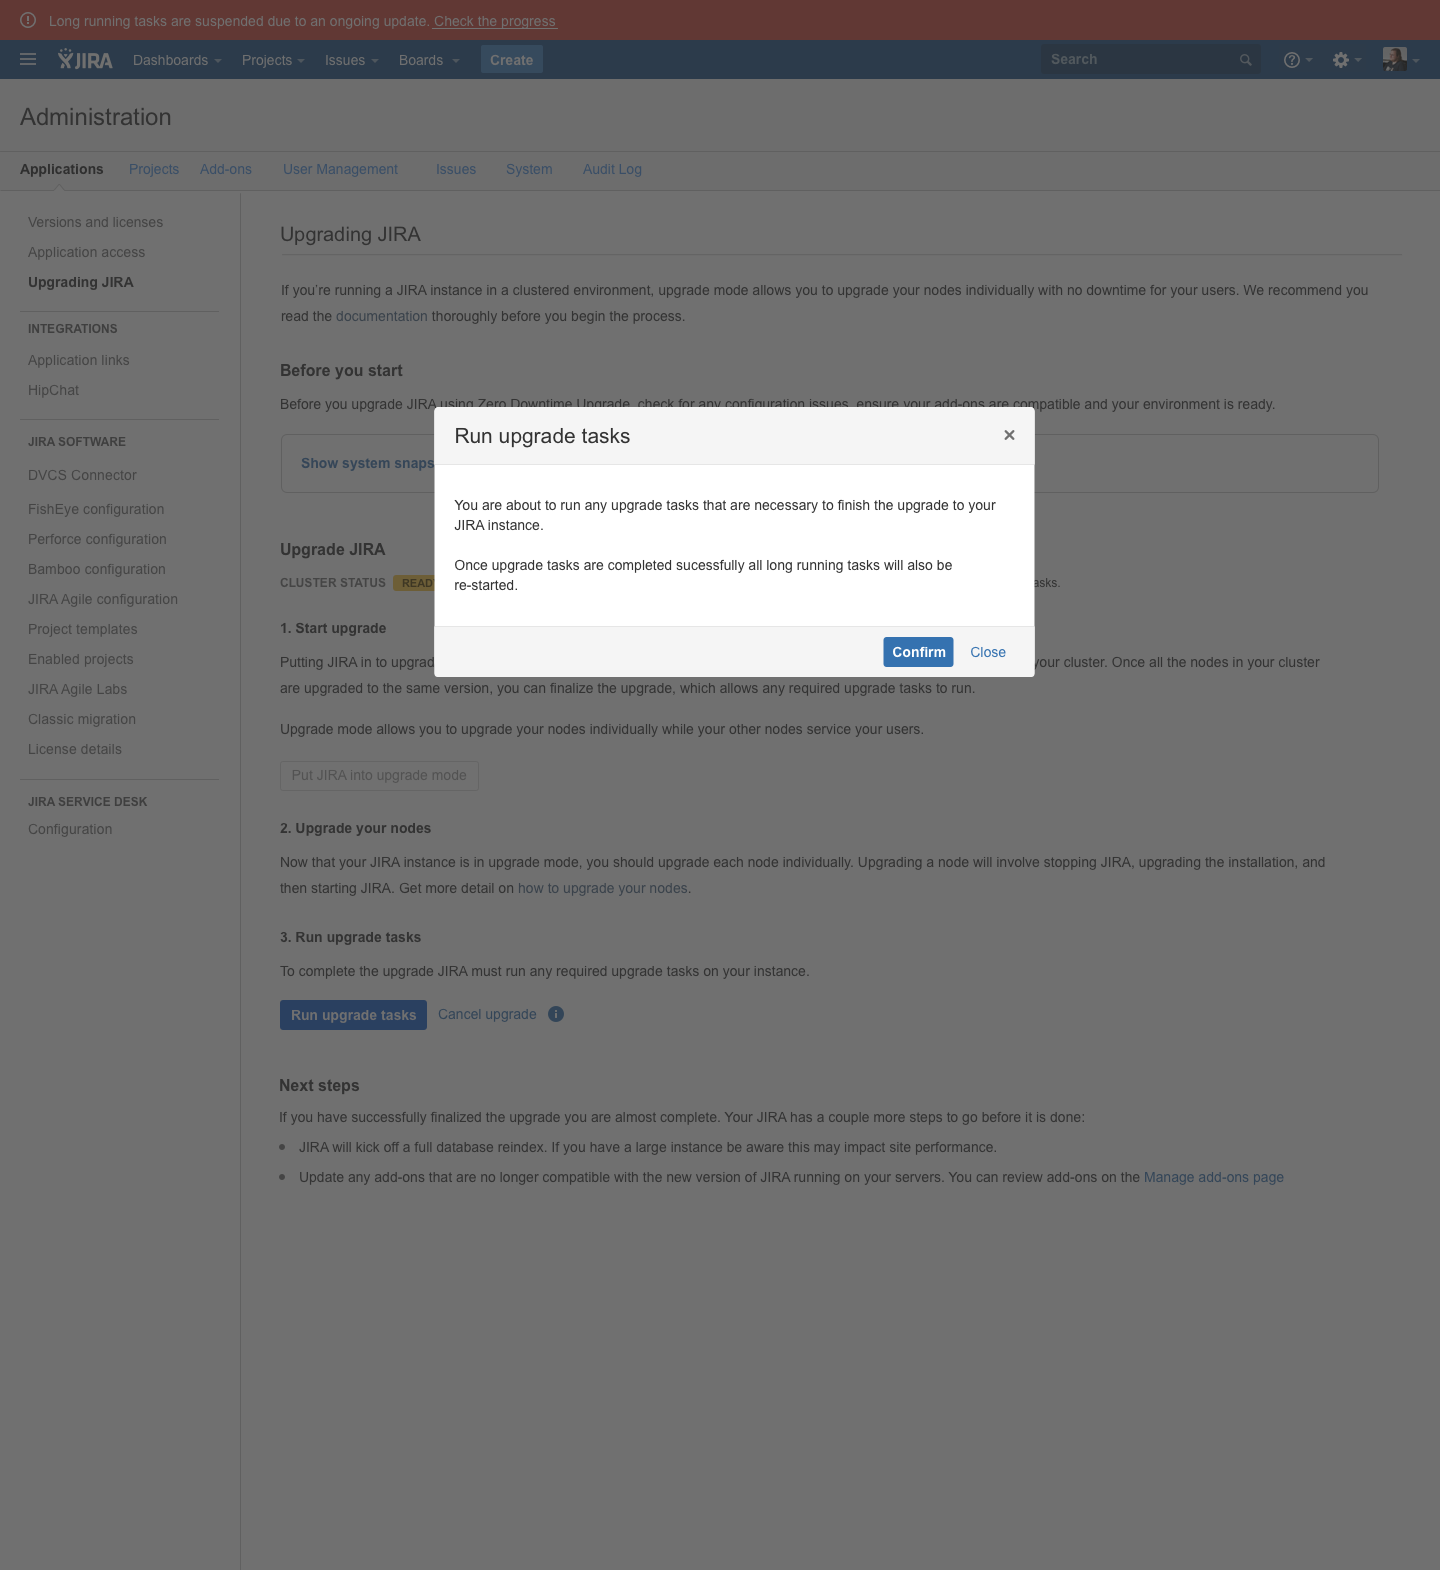Open the Manage add-ons page link

[1214, 1177]
